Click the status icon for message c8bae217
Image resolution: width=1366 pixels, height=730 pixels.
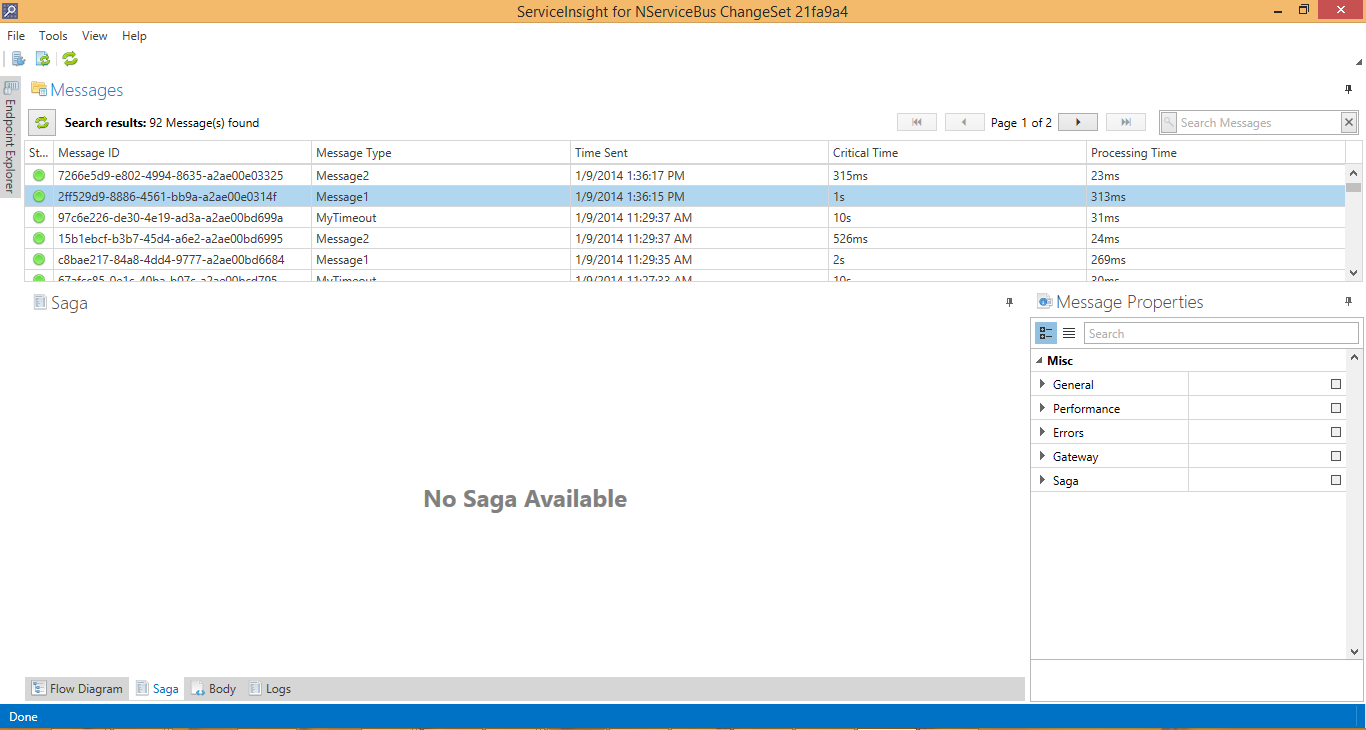point(39,259)
